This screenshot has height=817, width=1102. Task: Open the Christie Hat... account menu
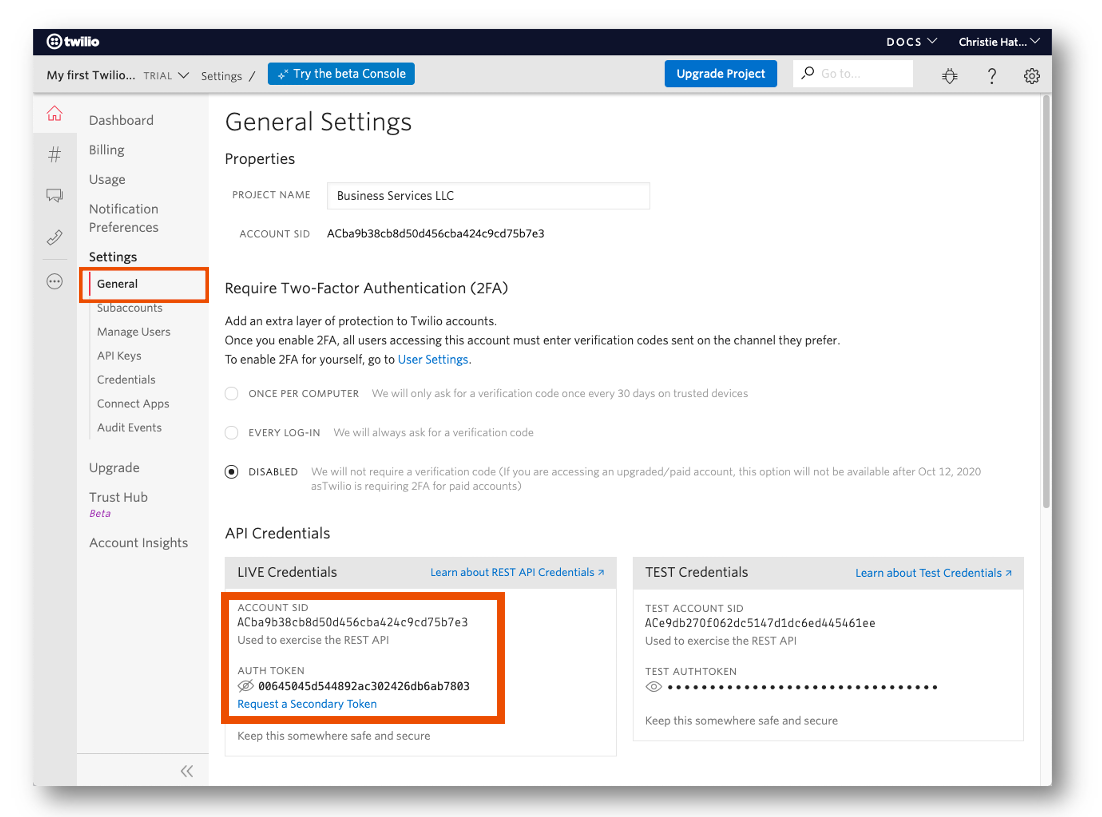(999, 41)
